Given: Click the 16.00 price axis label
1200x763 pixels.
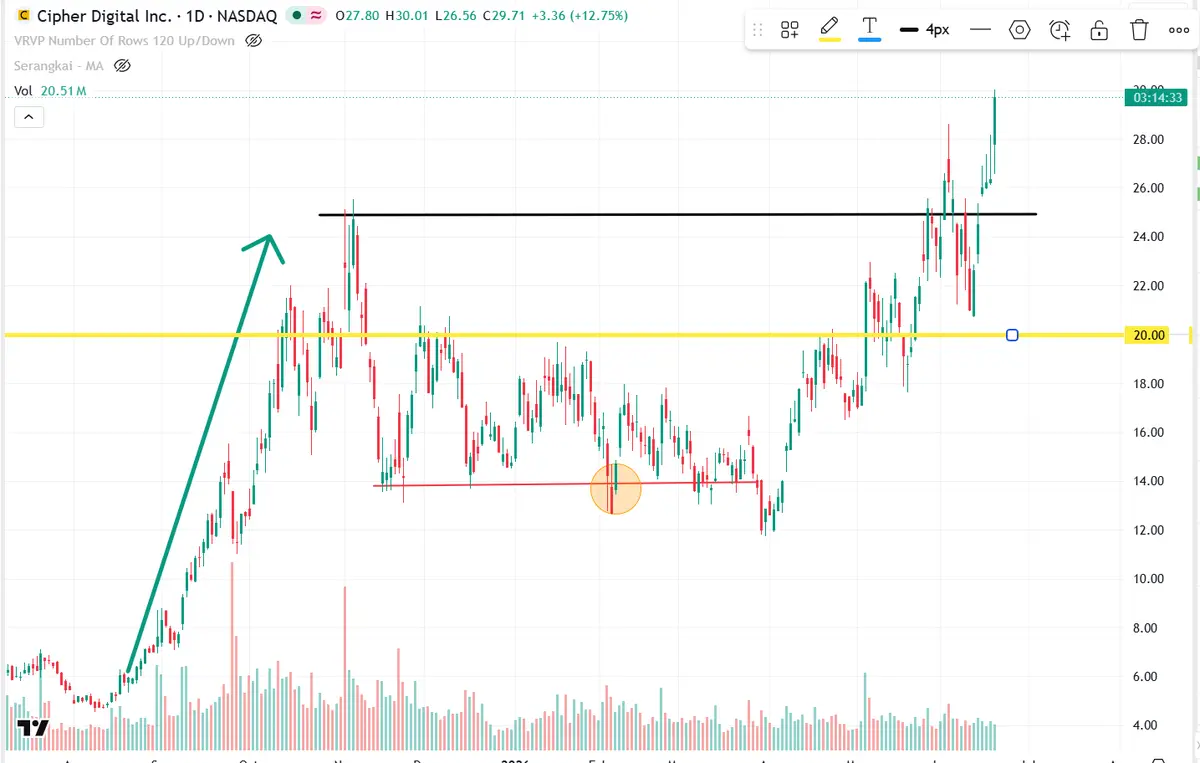Looking at the screenshot, I should 1149,433.
